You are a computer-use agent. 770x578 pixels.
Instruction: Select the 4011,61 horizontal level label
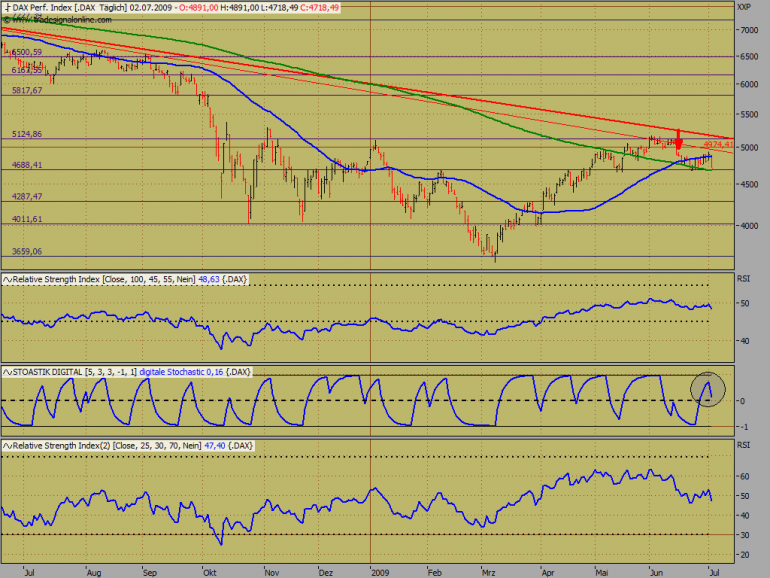click(x=27, y=219)
